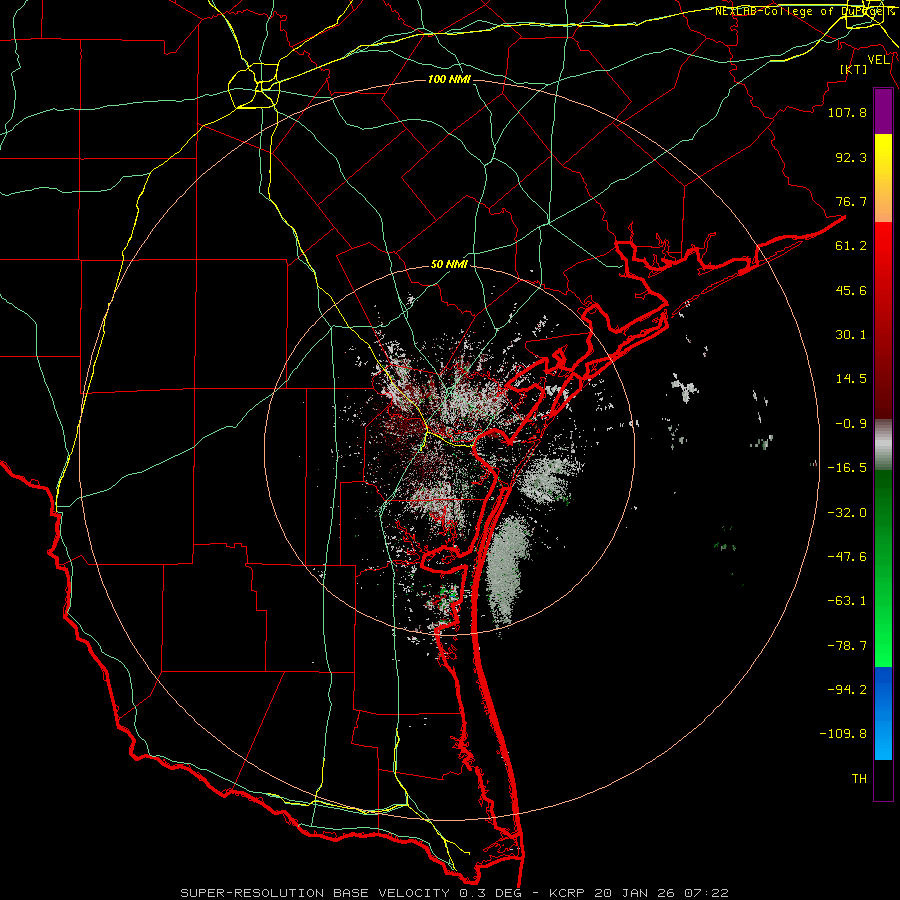Image resolution: width=900 pixels, height=900 pixels.
Task: Click the -109.8 legend value
Action: (x=843, y=734)
